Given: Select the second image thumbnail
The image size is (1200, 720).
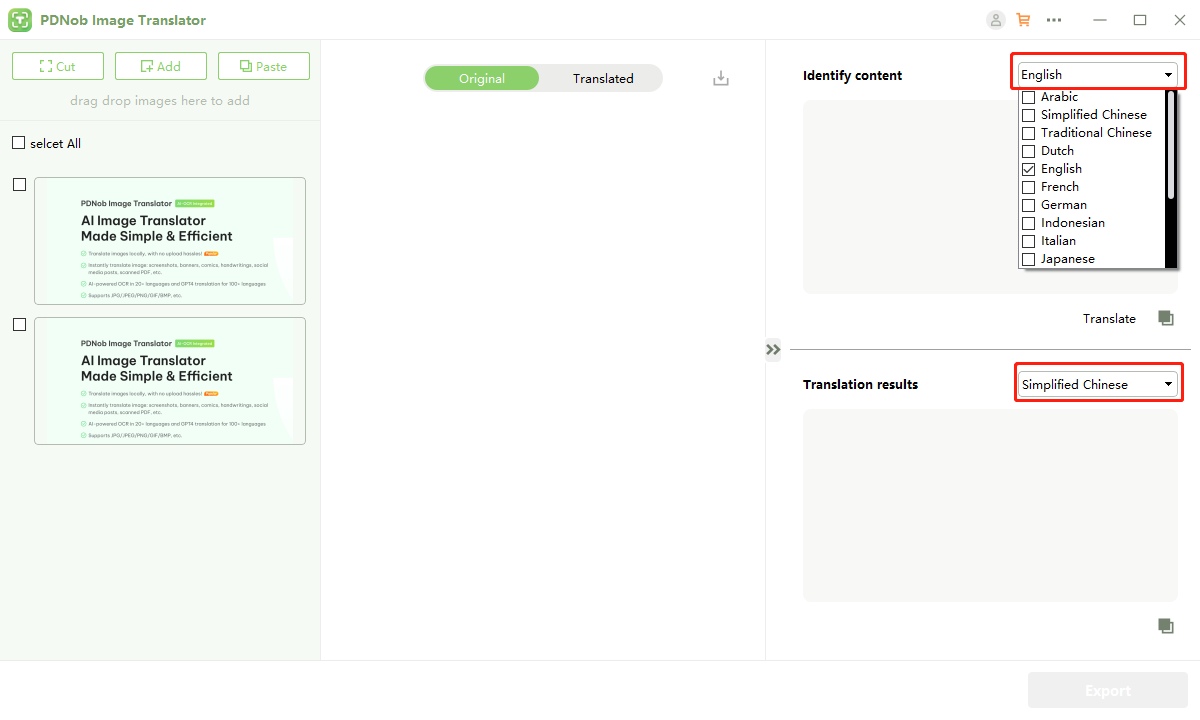Looking at the screenshot, I should click(x=170, y=381).
